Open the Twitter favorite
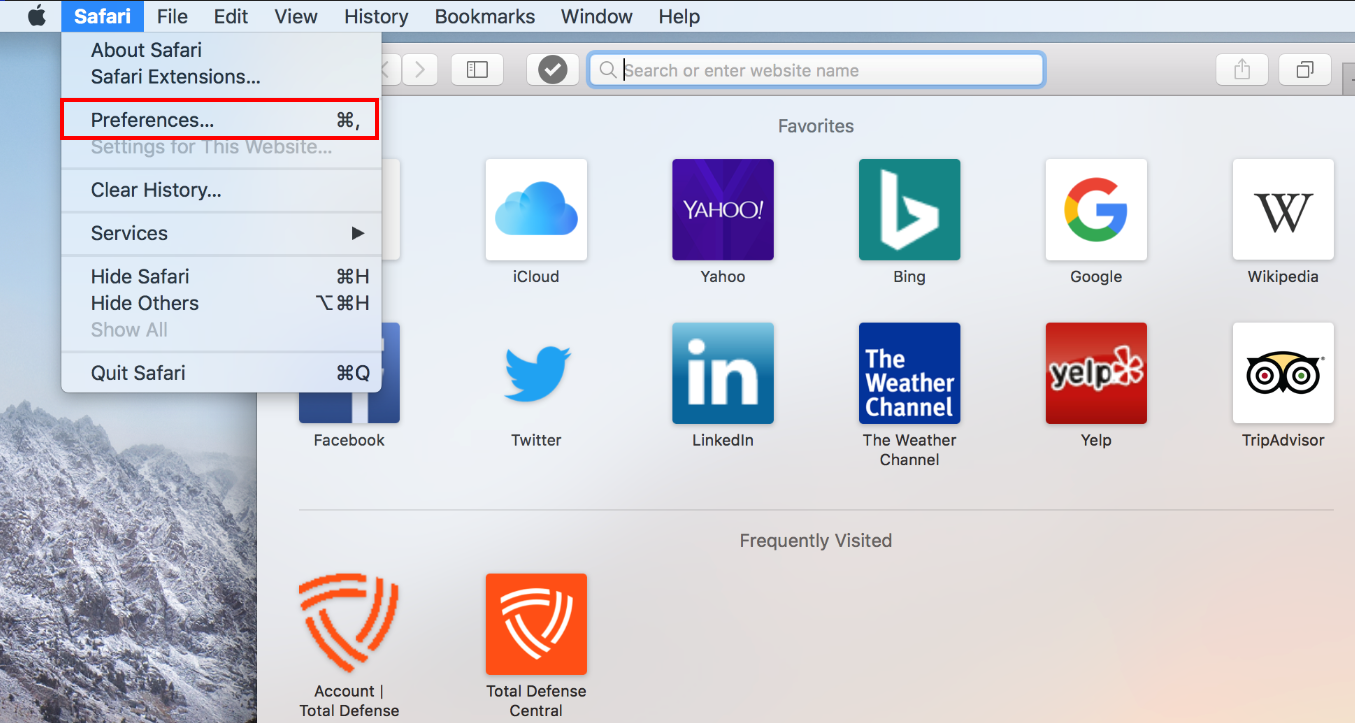Screen dimensions: 1355x723 point(536,373)
